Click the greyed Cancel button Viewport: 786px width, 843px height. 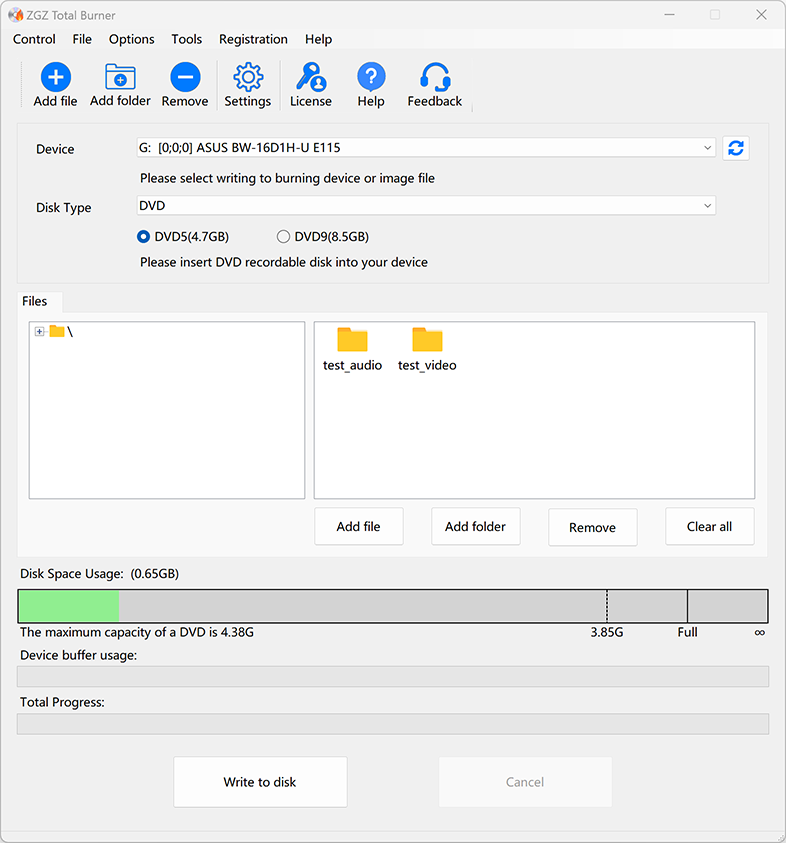[525, 782]
